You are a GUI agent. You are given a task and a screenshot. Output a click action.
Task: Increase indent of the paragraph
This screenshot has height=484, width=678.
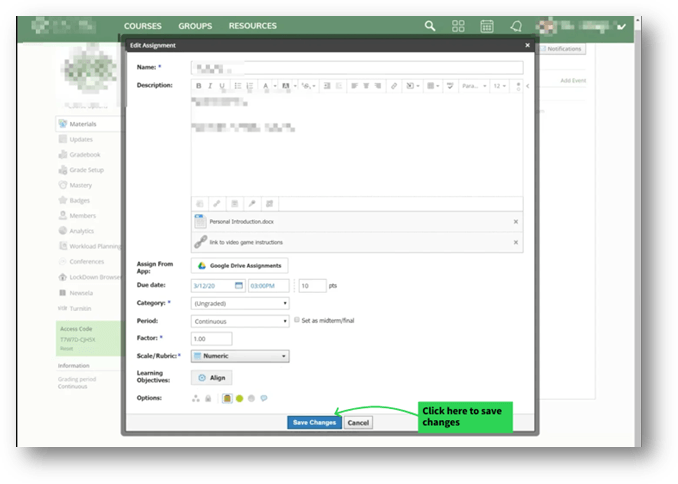(327, 86)
